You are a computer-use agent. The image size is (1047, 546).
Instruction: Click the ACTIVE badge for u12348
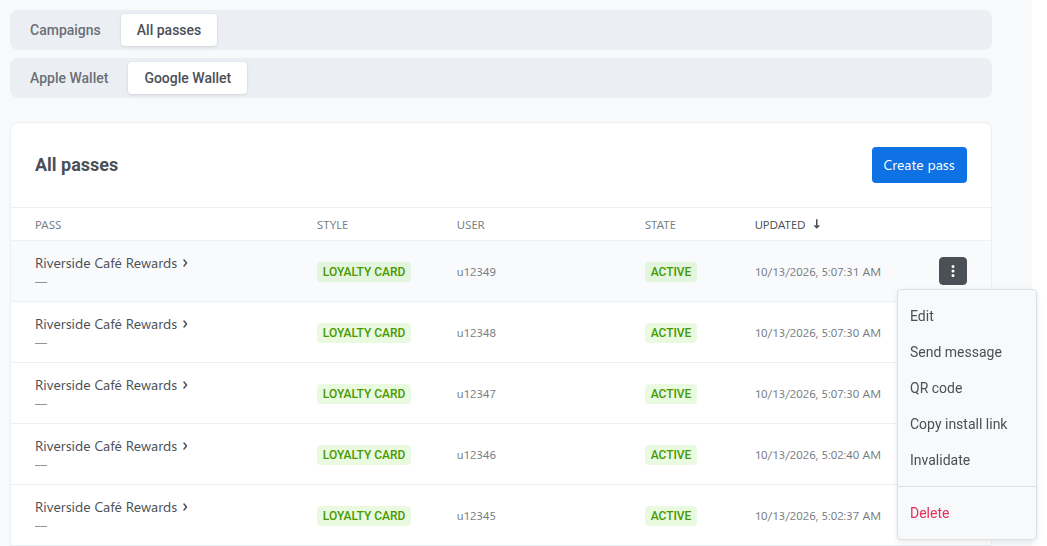coord(670,332)
